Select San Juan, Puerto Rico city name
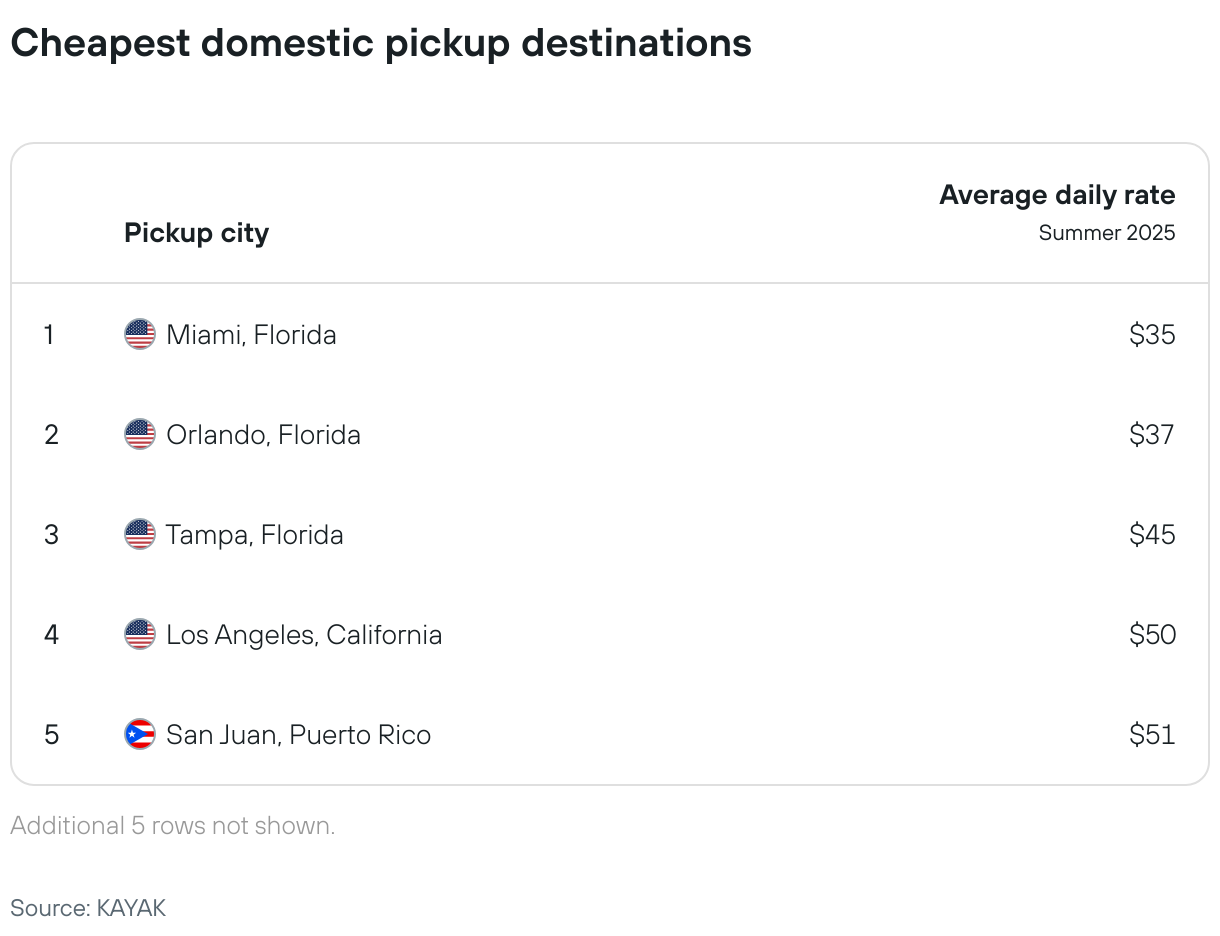 (x=299, y=735)
